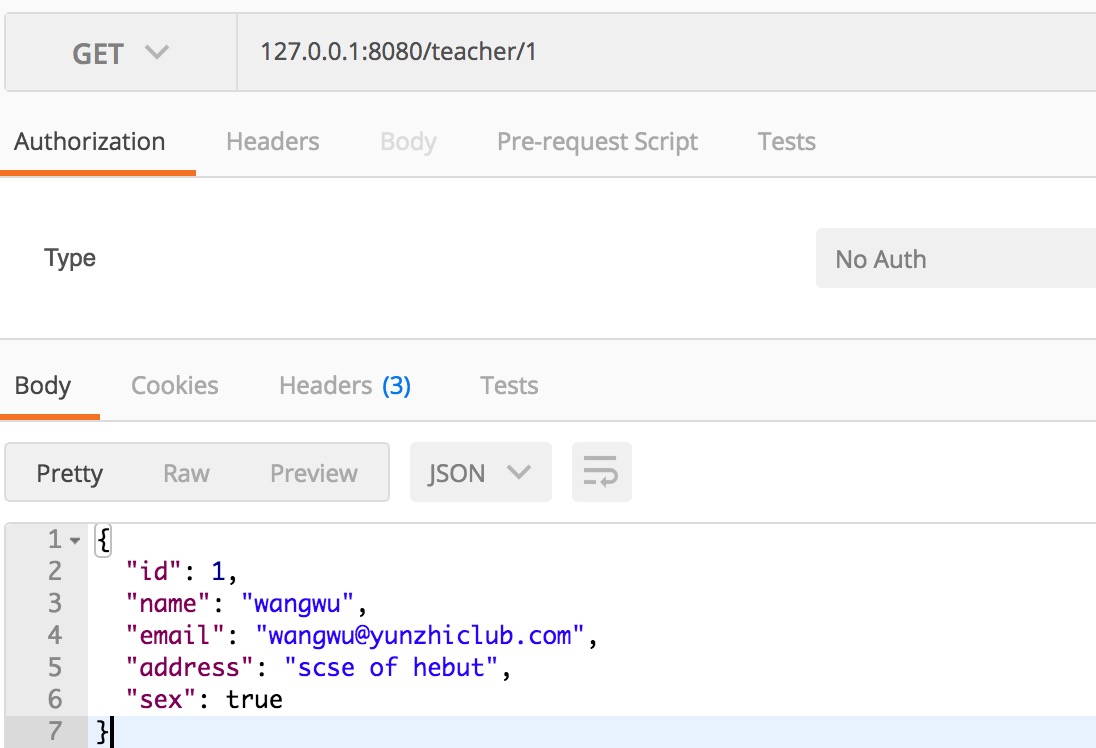The height and width of the screenshot is (748, 1096).
Task: Open the response Tests tab
Action: point(509,386)
